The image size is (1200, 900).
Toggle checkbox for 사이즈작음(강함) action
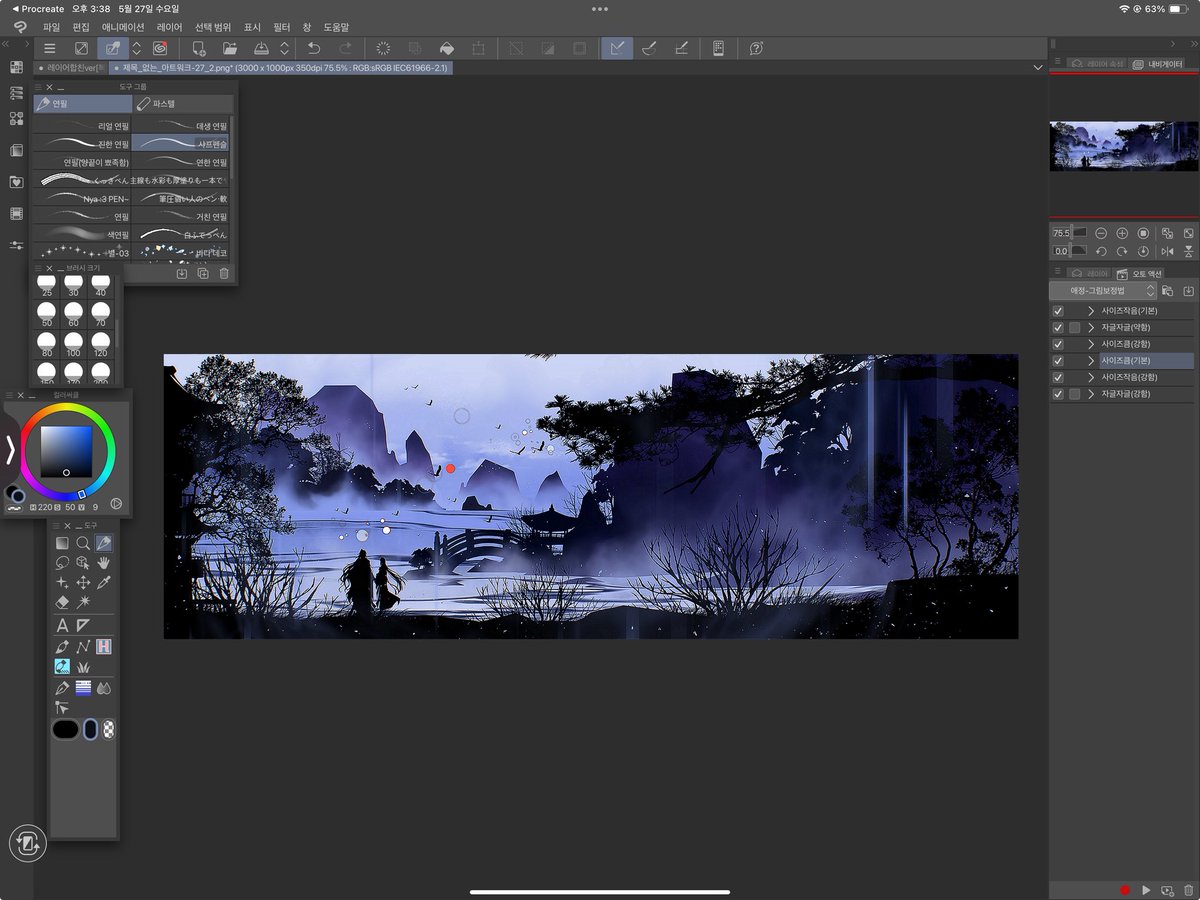tap(1058, 377)
